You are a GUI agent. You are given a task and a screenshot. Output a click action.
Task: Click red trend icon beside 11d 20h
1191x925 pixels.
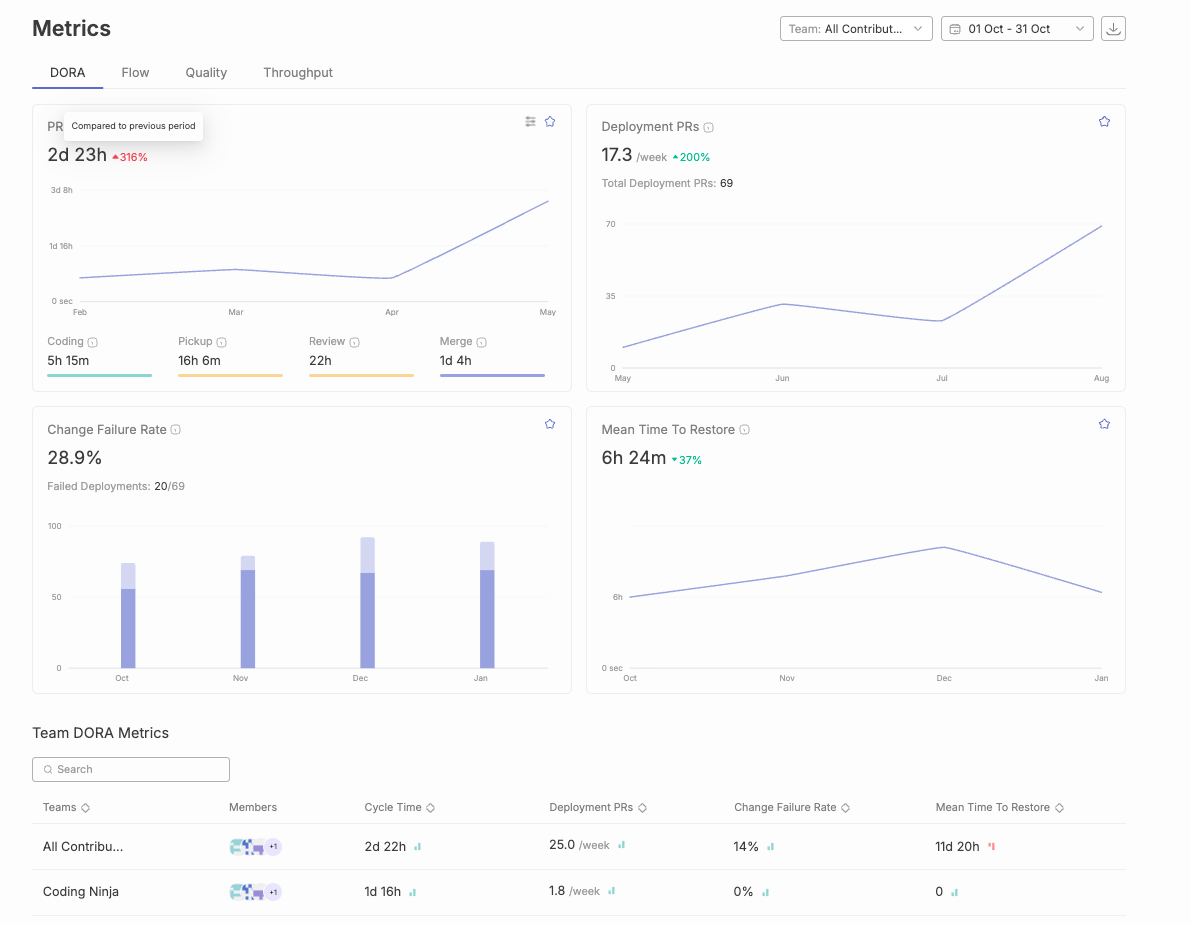(991, 847)
